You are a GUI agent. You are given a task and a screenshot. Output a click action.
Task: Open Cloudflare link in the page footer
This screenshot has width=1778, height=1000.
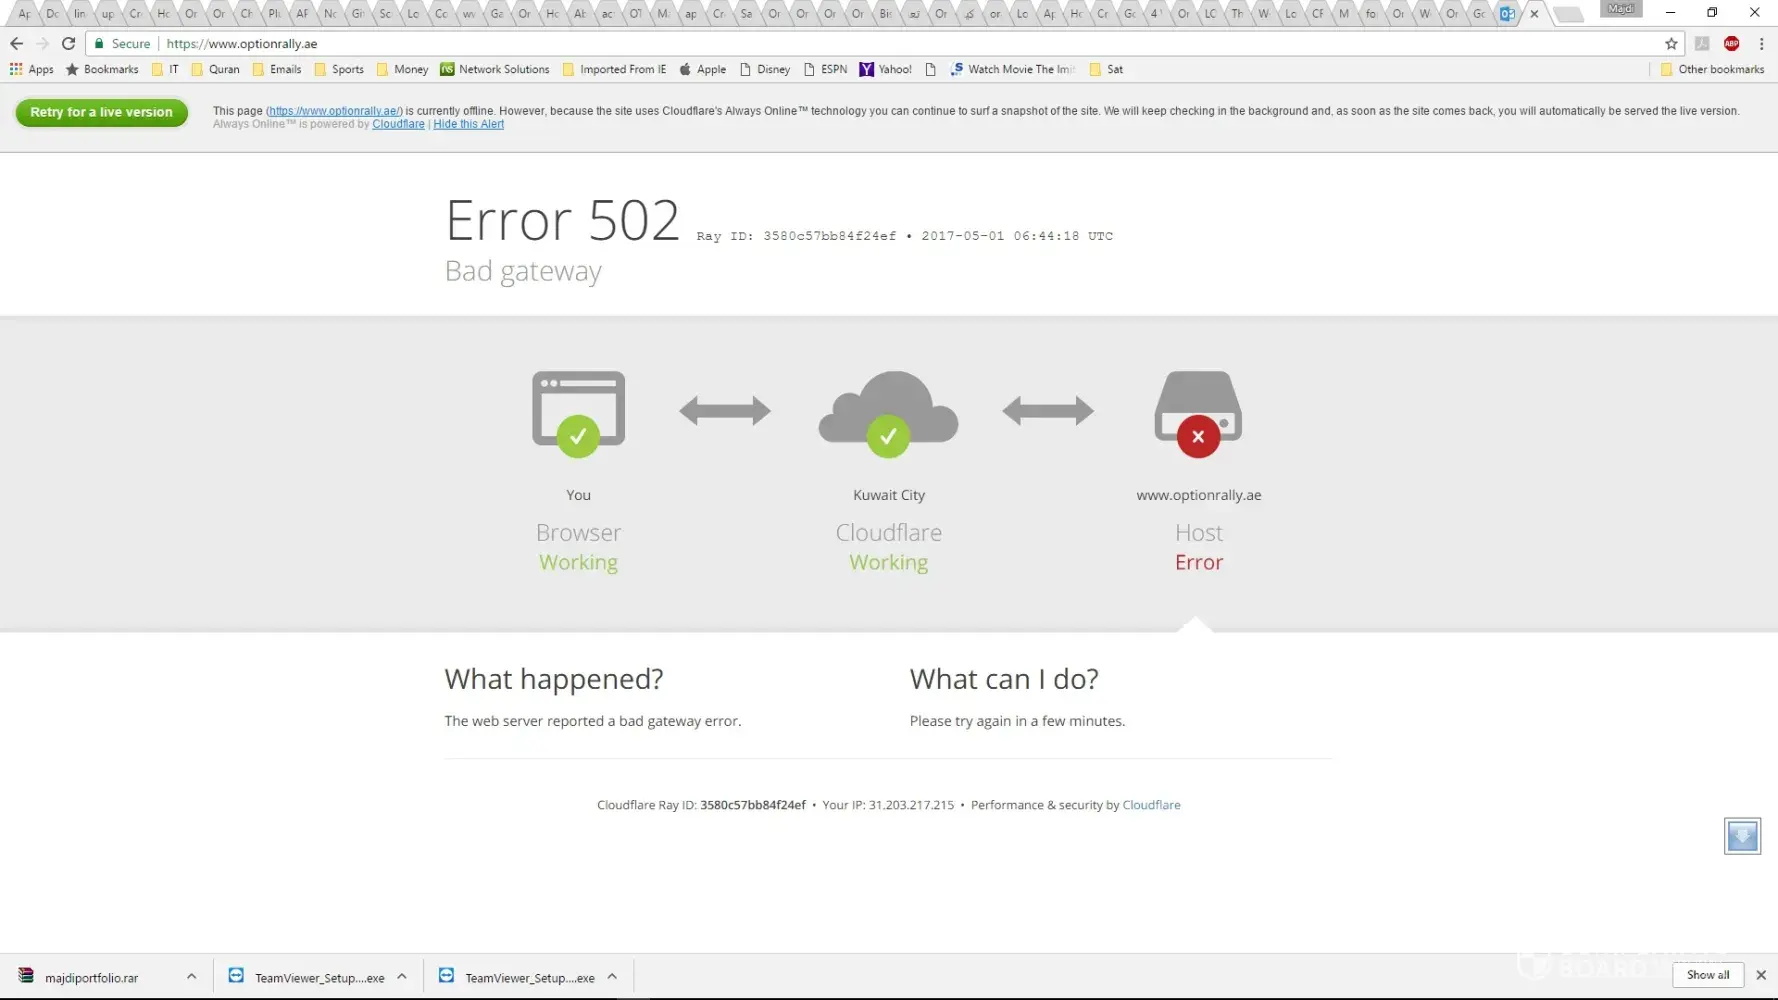[x=1151, y=805]
